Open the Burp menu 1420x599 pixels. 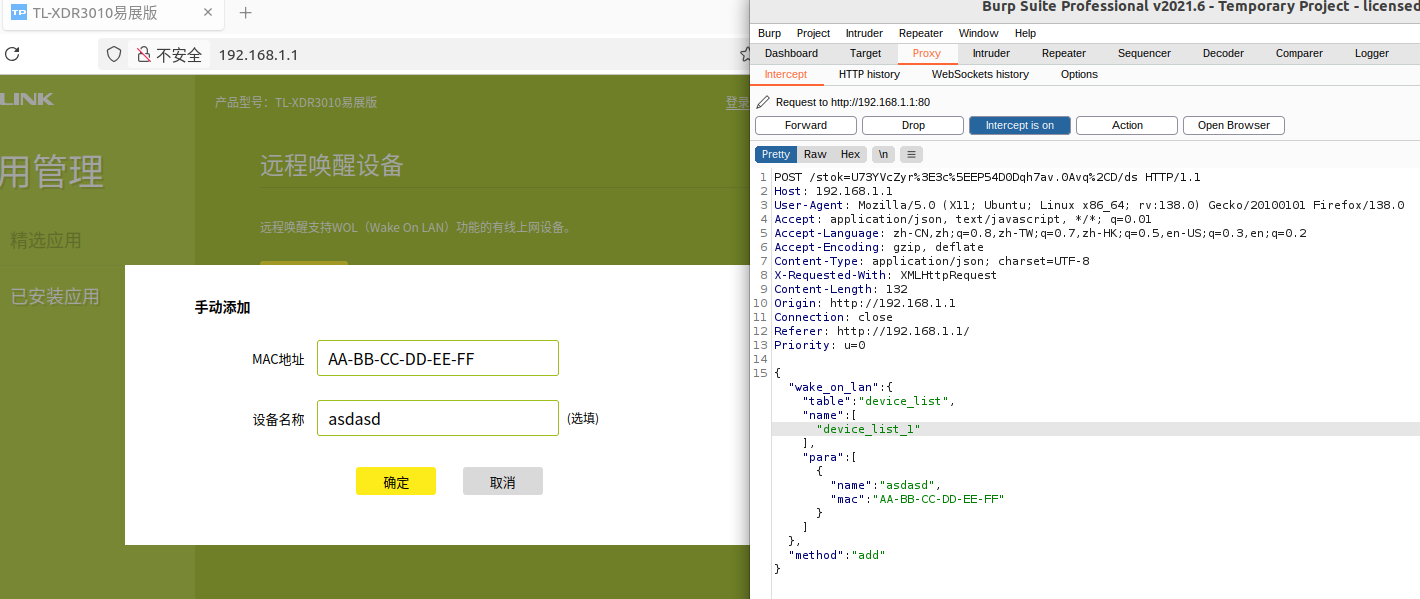pyautogui.click(x=769, y=33)
